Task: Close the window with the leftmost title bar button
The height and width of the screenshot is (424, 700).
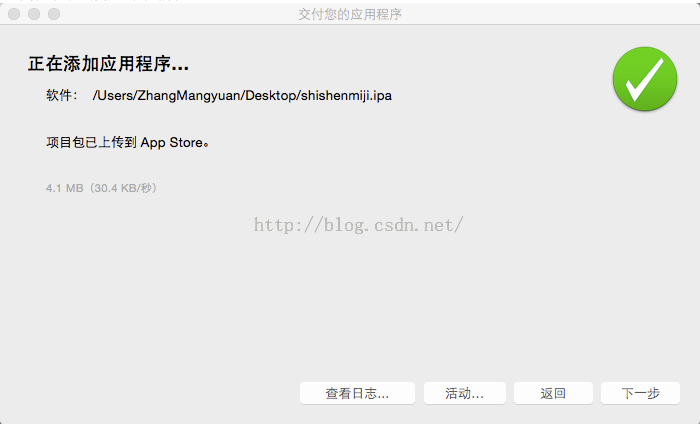Action: 14,14
